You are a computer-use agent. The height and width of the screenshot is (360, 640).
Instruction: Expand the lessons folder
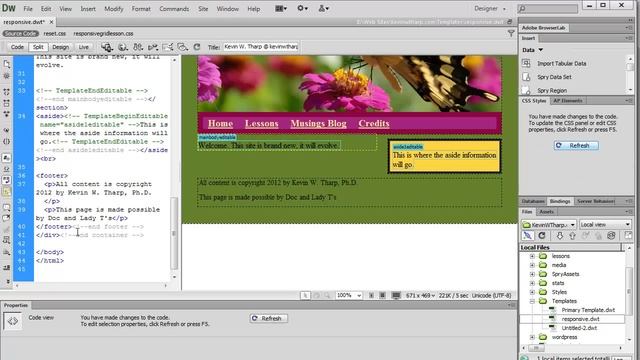pos(532,256)
